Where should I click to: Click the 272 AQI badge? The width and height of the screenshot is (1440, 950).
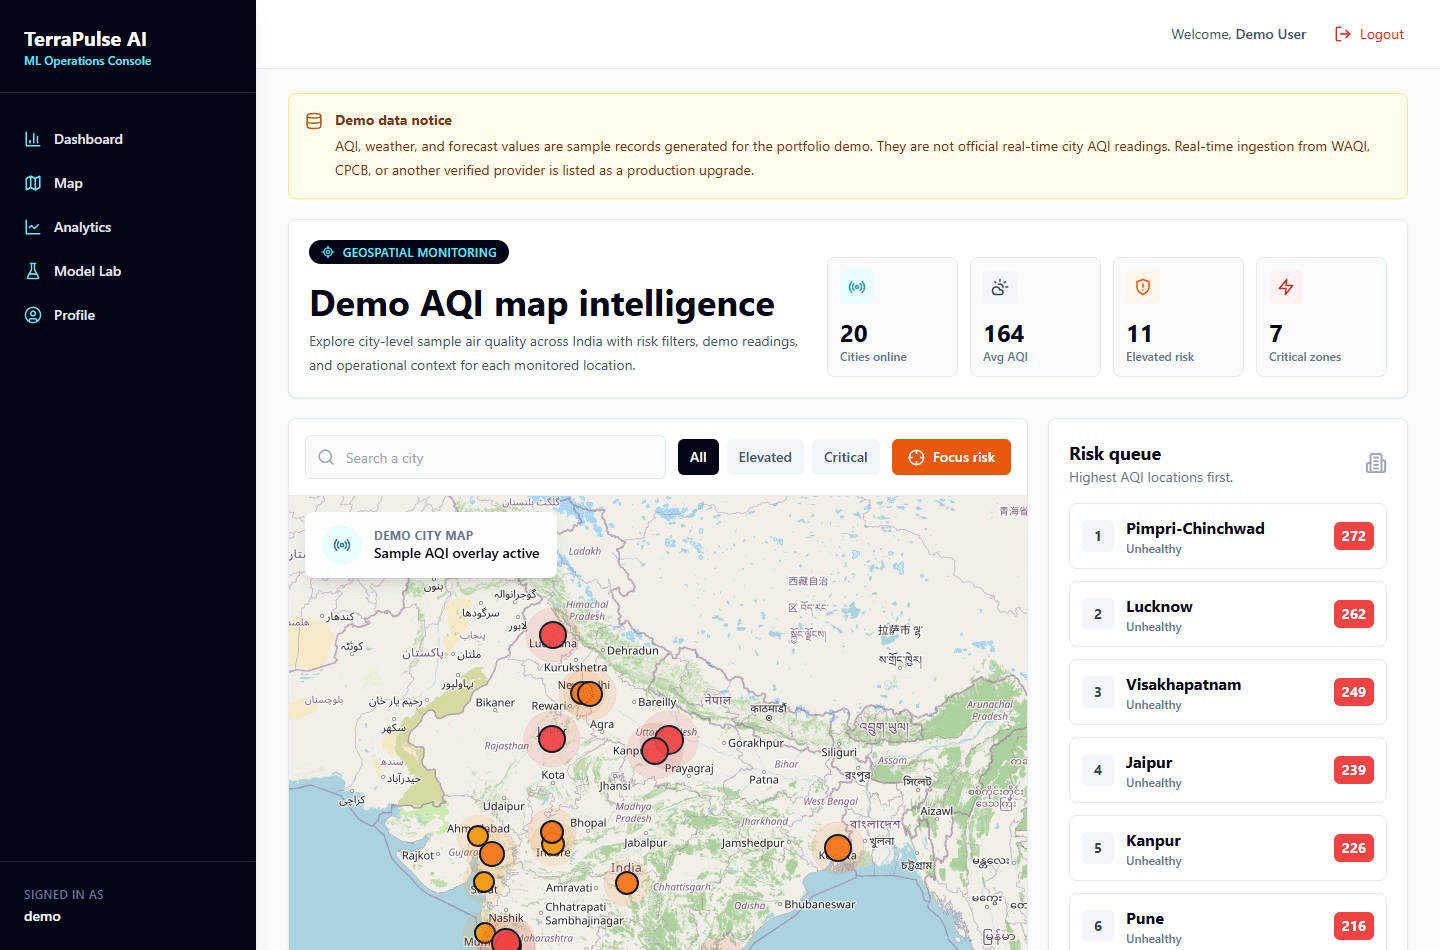click(x=1354, y=536)
